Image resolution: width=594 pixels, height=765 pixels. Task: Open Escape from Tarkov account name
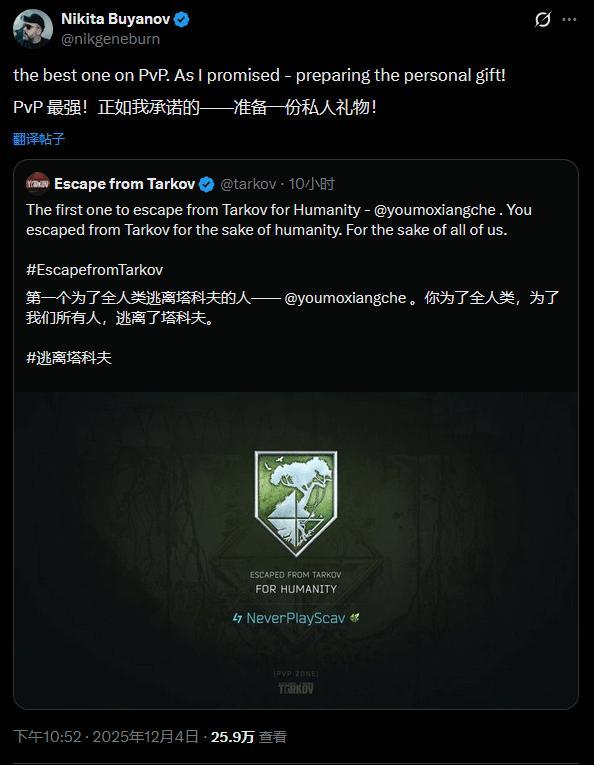coord(125,184)
